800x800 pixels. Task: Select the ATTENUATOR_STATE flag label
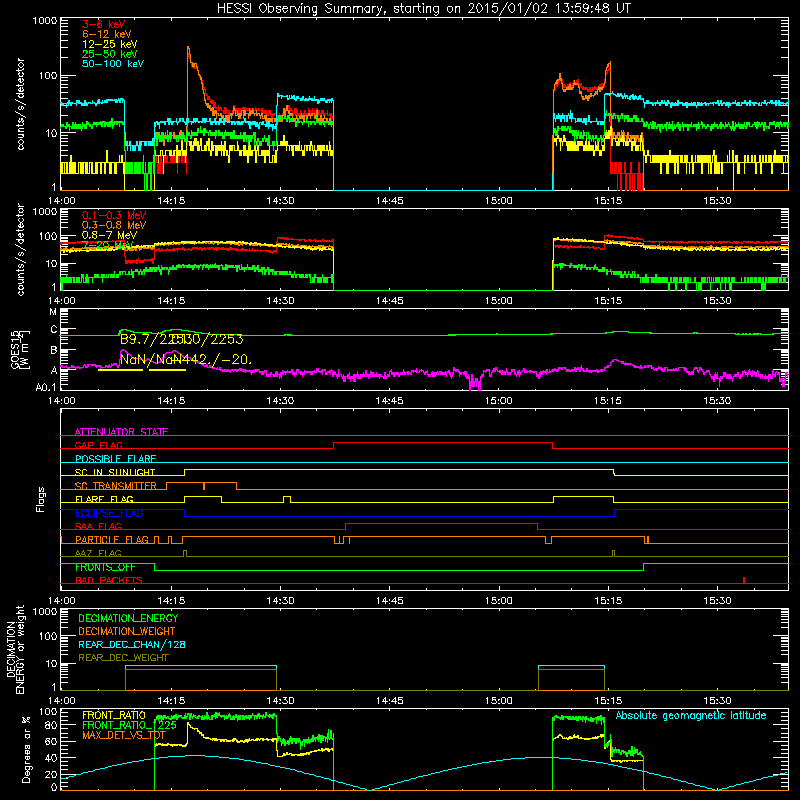point(121,432)
